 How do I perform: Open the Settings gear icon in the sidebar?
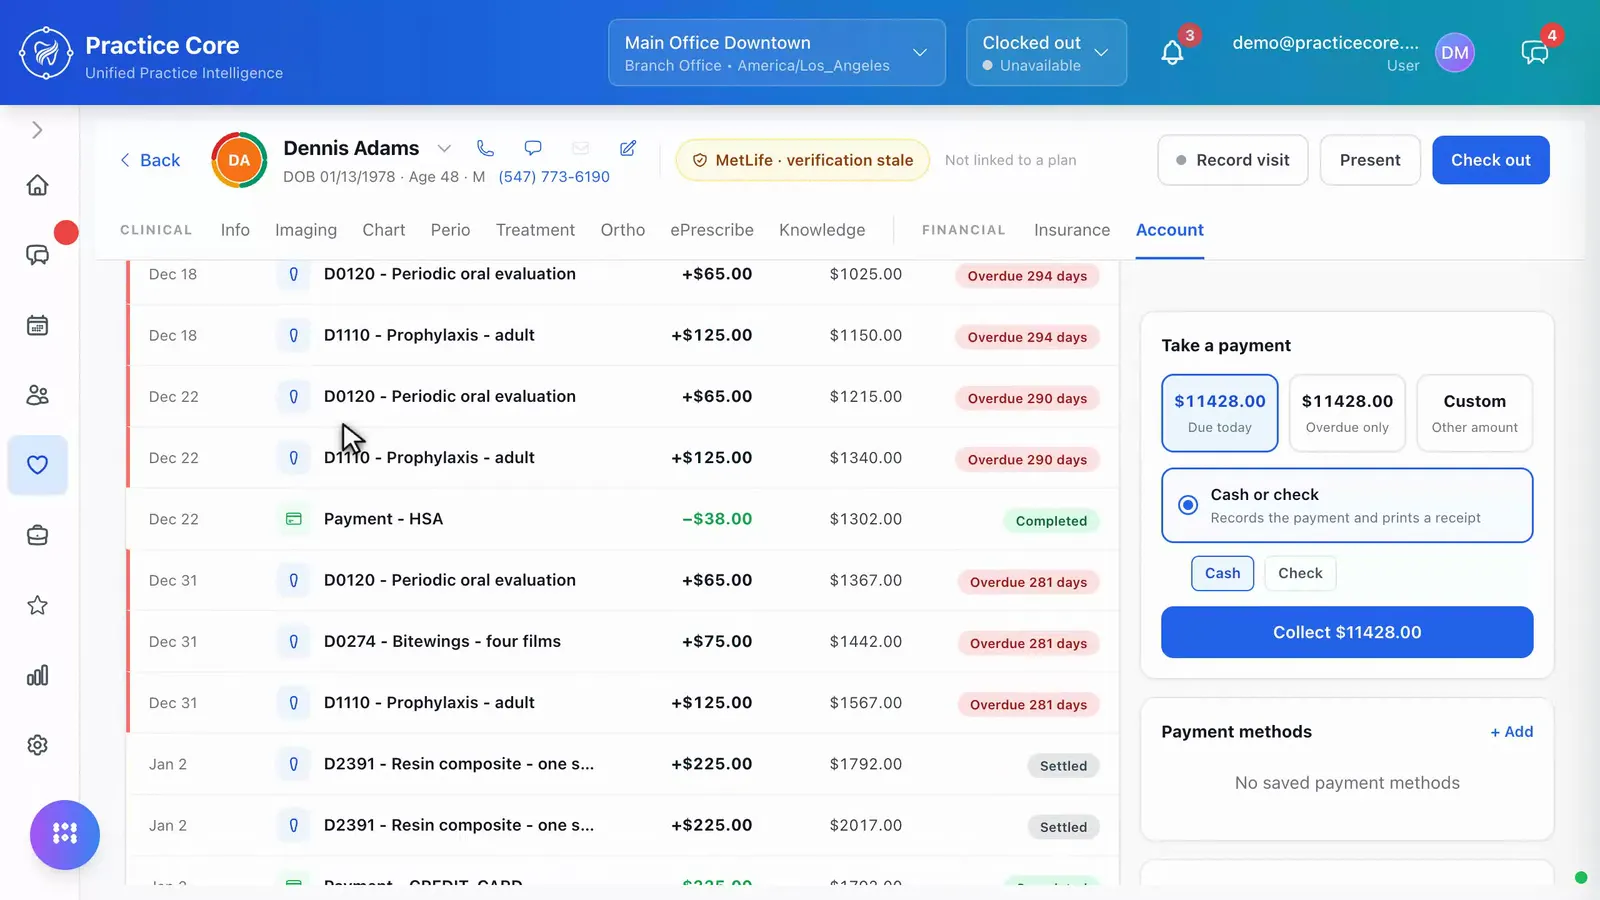pyautogui.click(x=37, y=745)
